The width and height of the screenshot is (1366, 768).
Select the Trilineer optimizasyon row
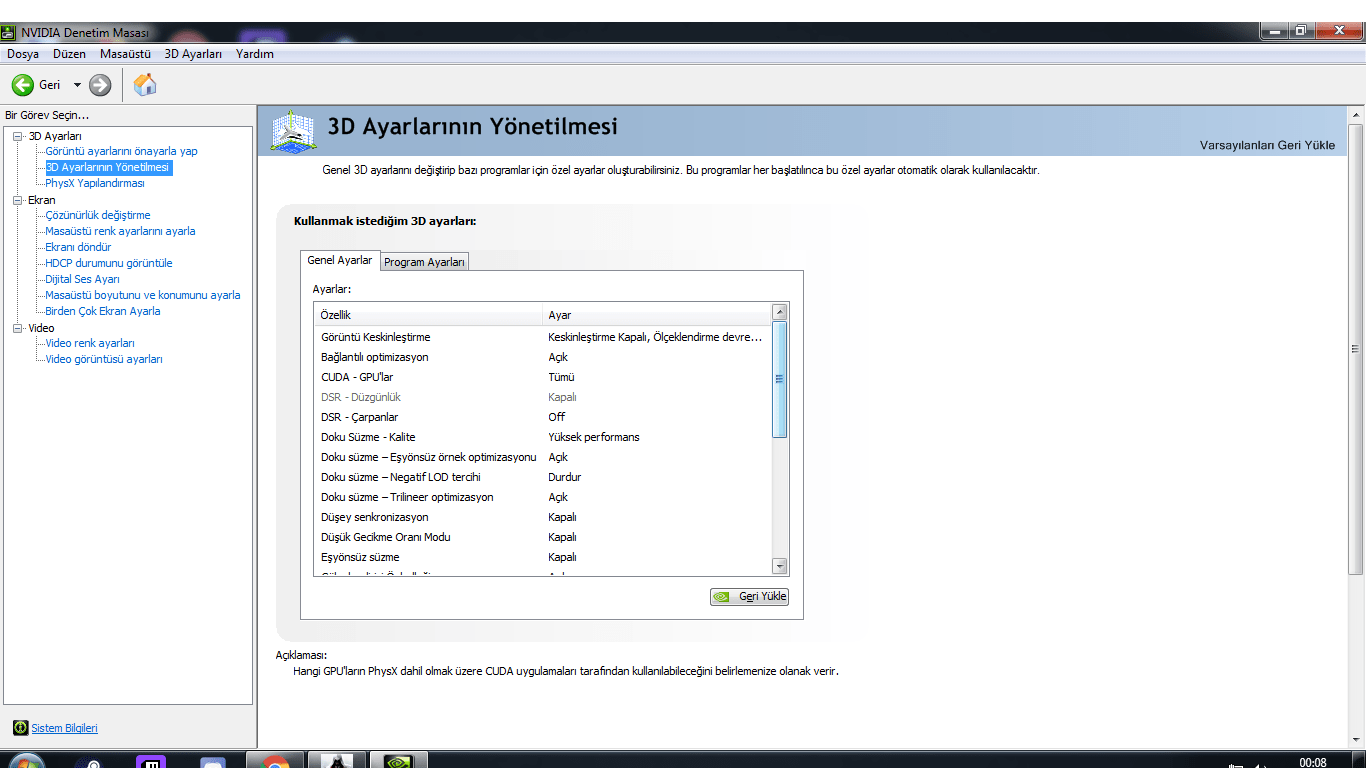(x=543, y=497)
